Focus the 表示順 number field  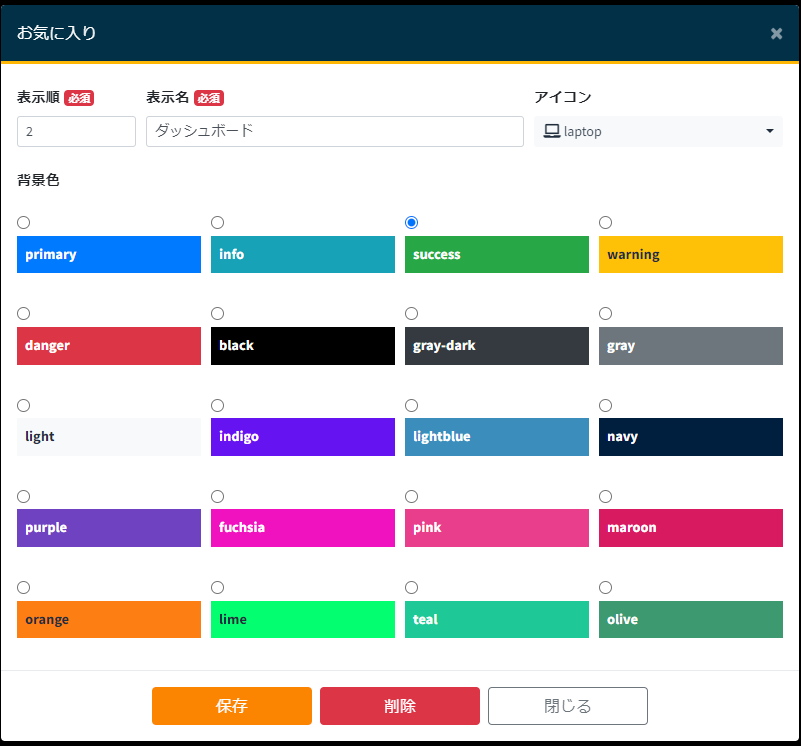tap(76, 131)
